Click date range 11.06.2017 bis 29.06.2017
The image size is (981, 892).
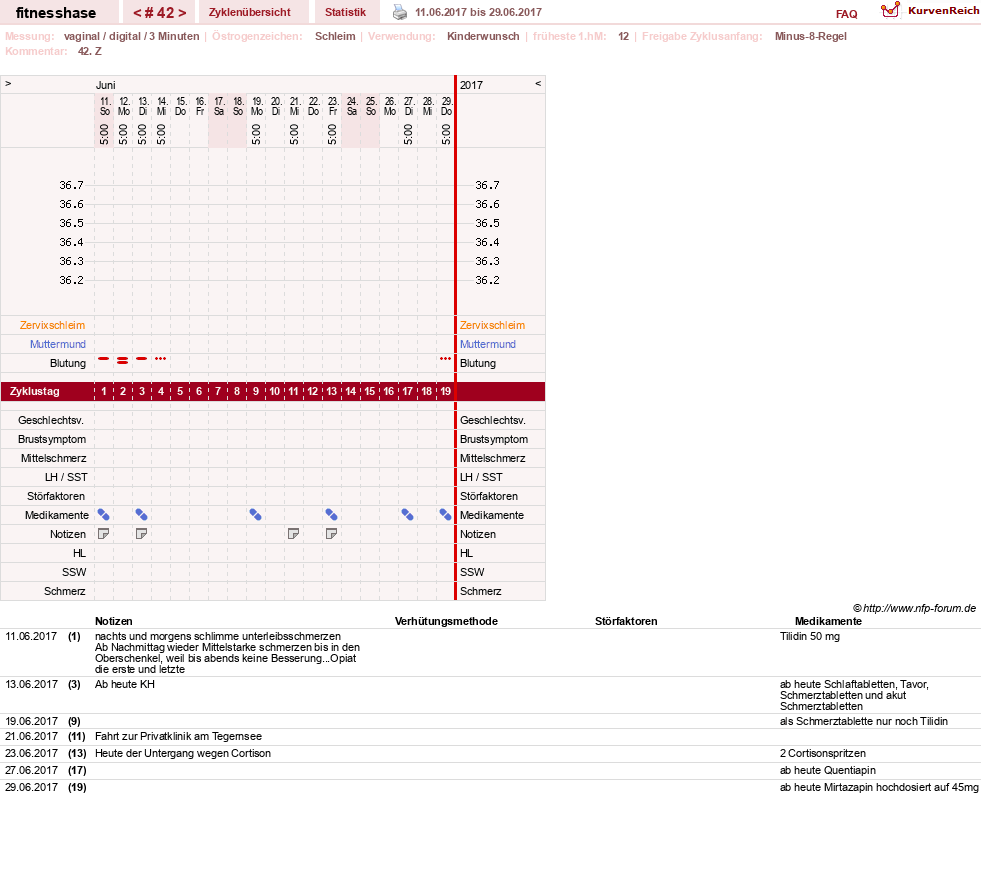(479, 13)
